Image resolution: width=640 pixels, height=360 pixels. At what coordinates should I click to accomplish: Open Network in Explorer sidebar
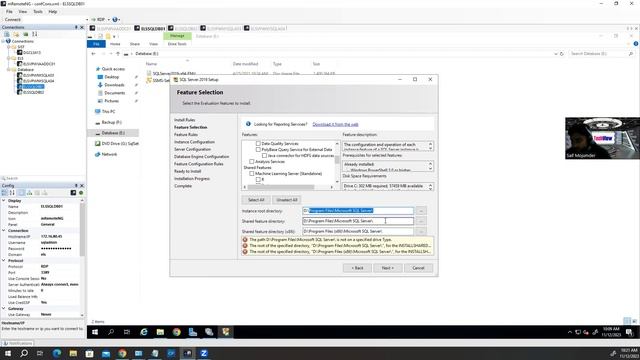click(109, 154)
